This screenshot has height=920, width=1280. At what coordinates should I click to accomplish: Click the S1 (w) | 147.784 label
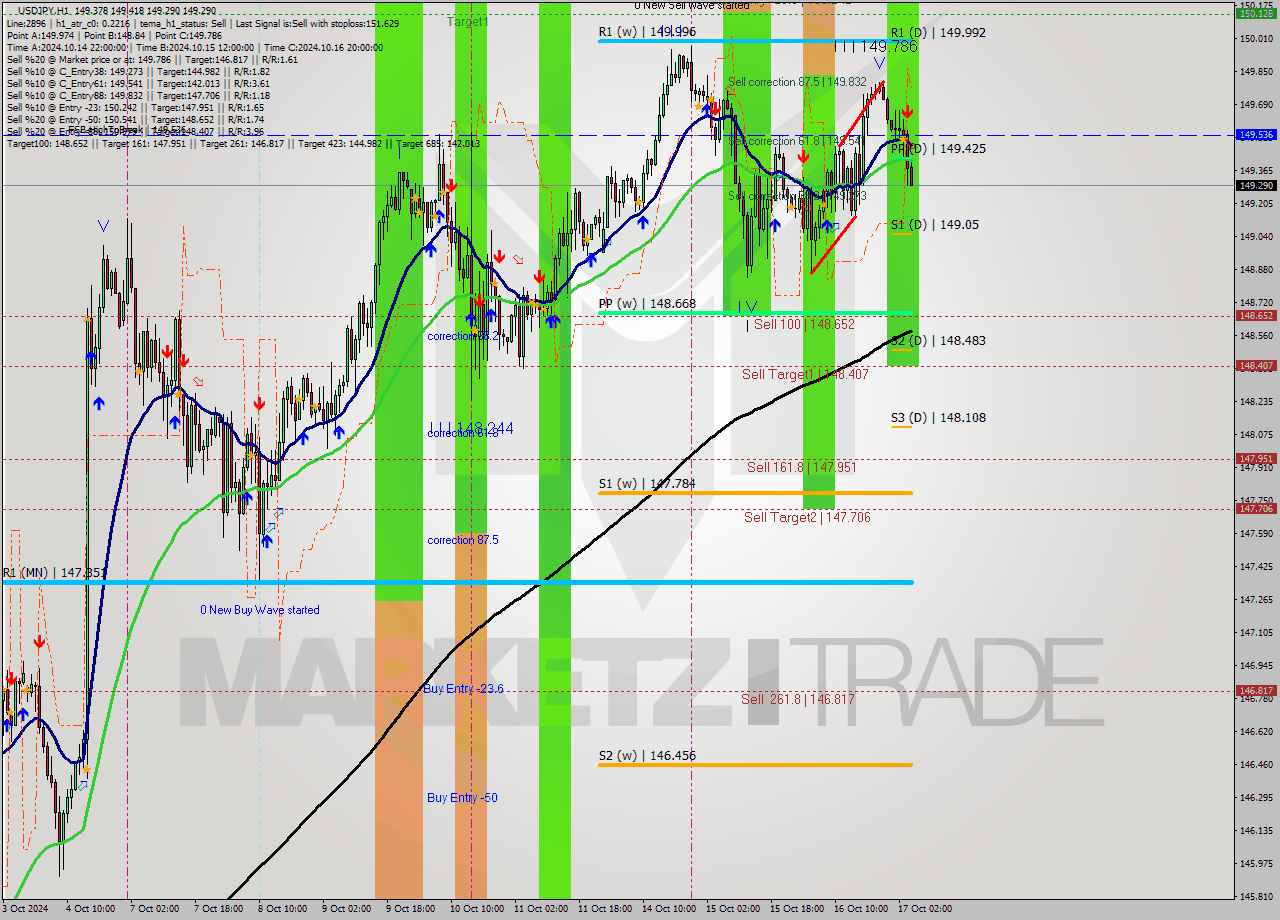pyautogui.click(x=646, y=483)
